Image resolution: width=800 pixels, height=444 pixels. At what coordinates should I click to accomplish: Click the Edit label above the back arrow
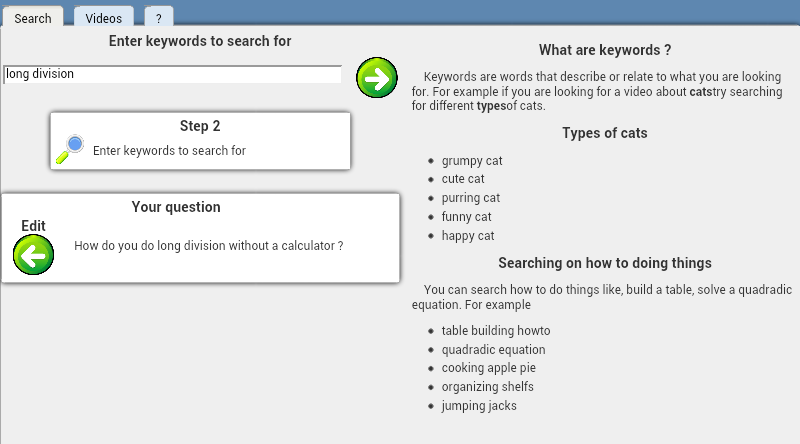pyautogui.click(x=33, y=226)
